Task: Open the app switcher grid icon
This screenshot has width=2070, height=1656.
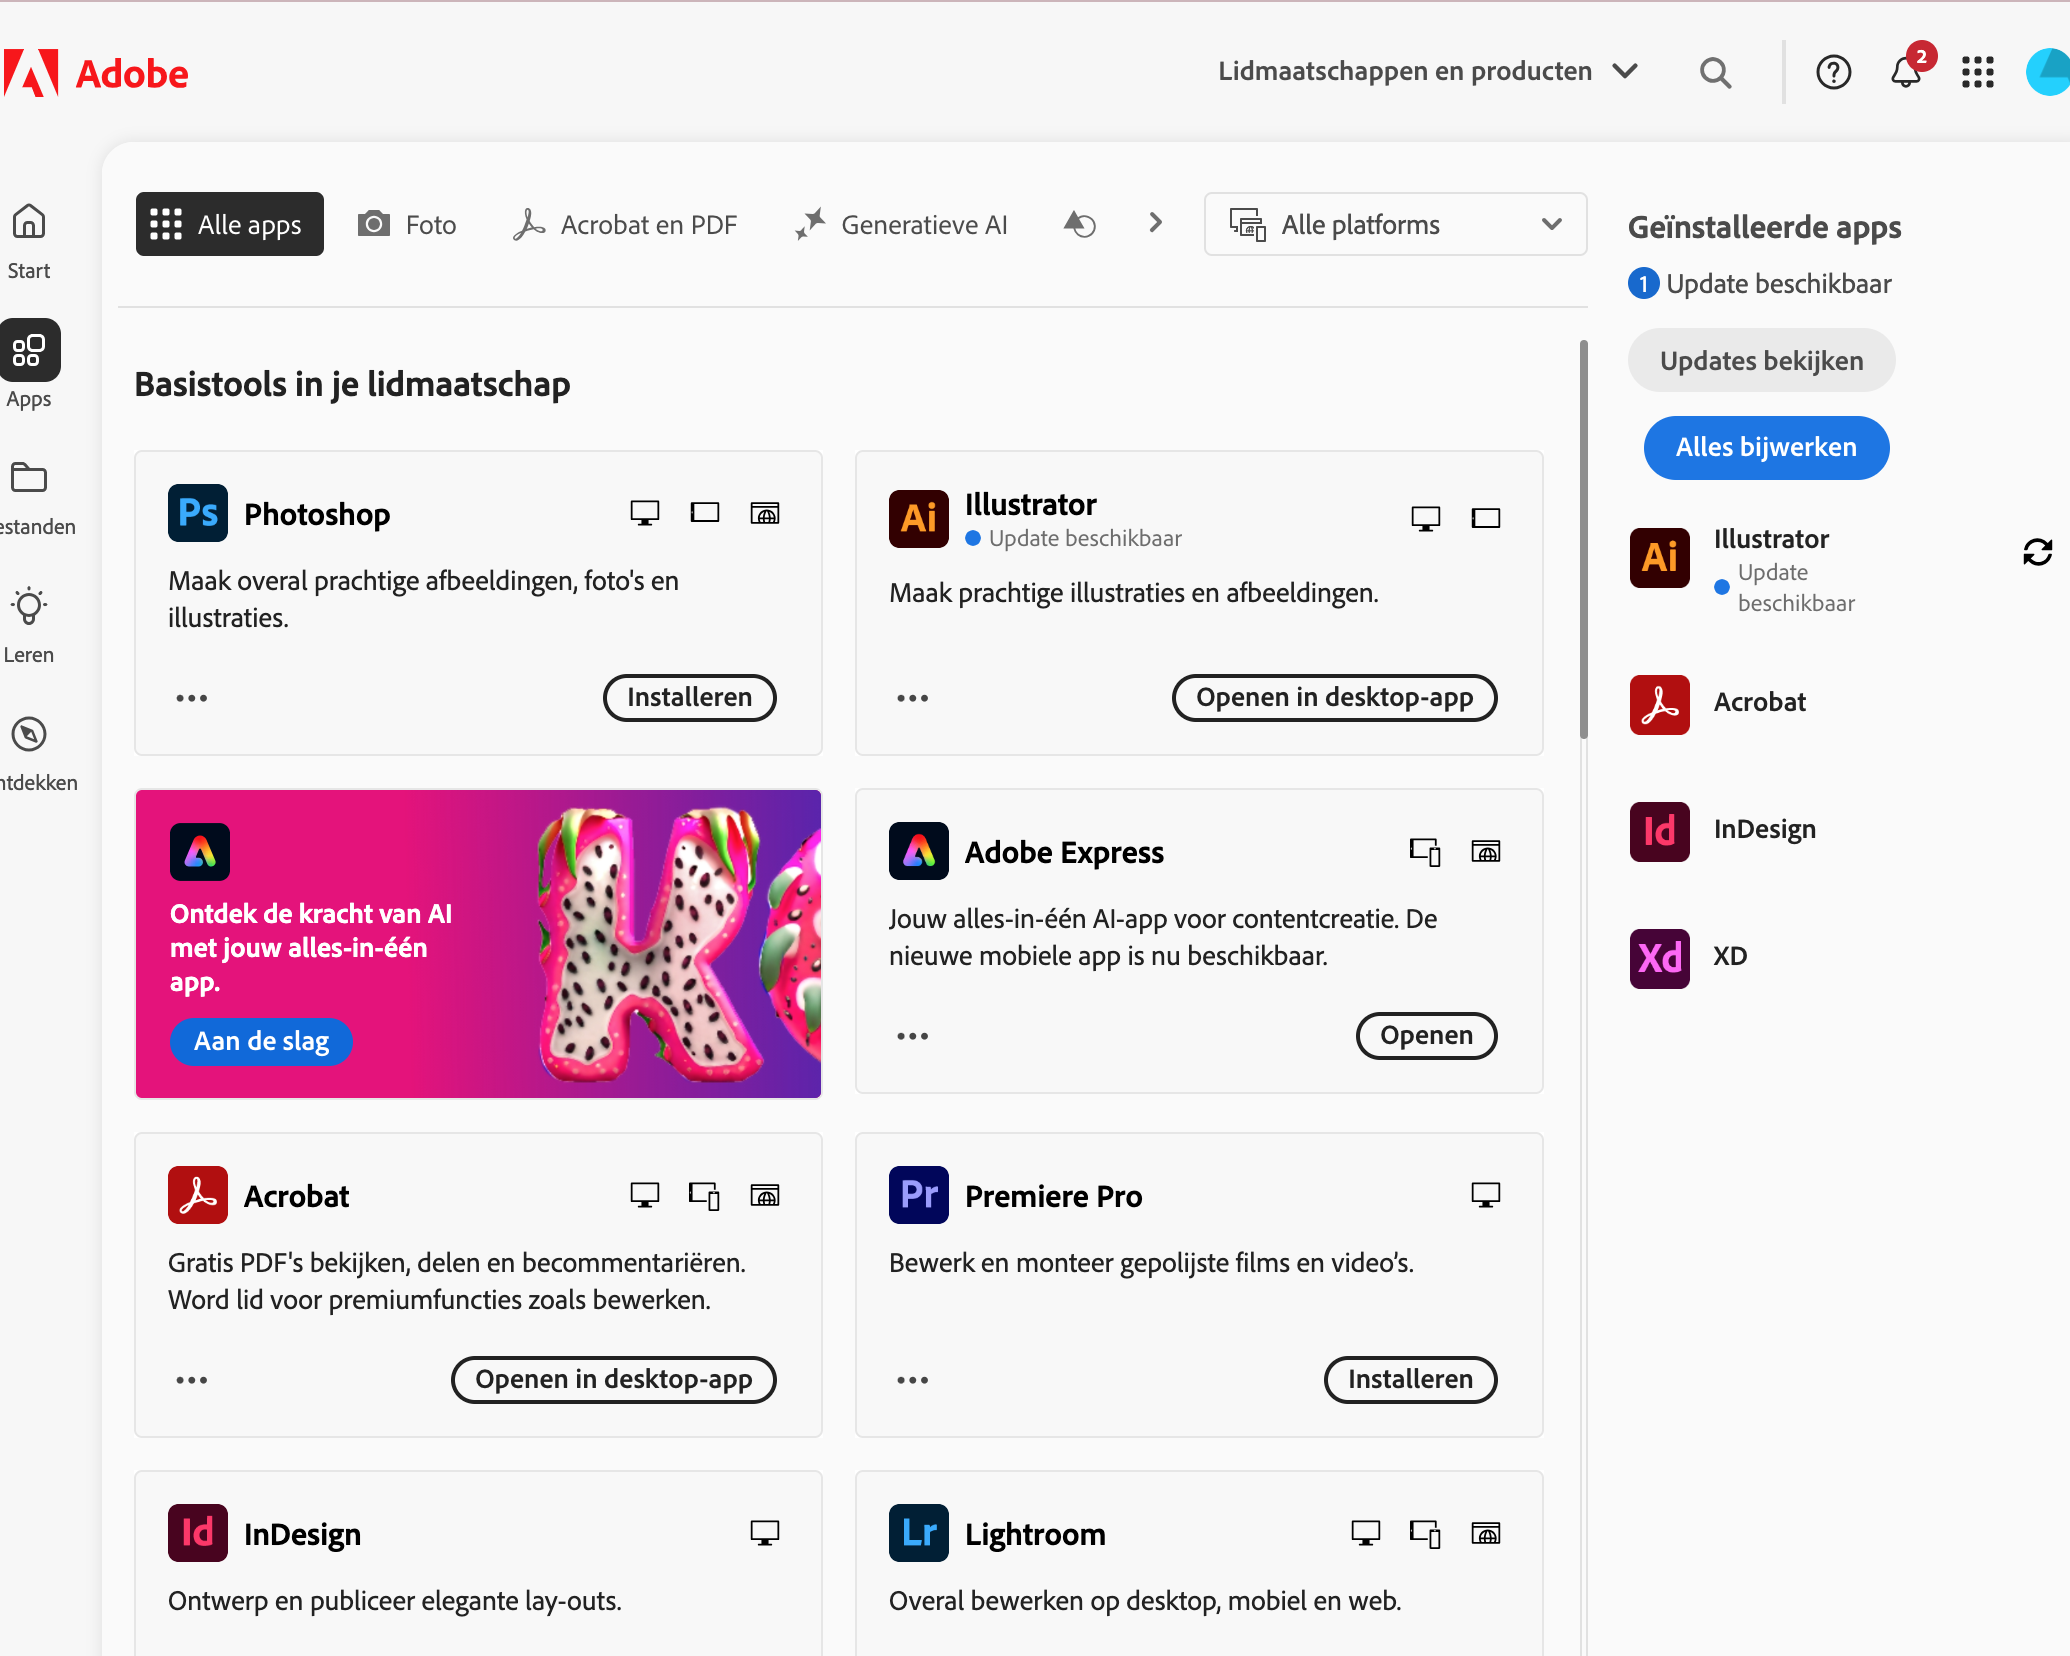Action: (1977, 73)
